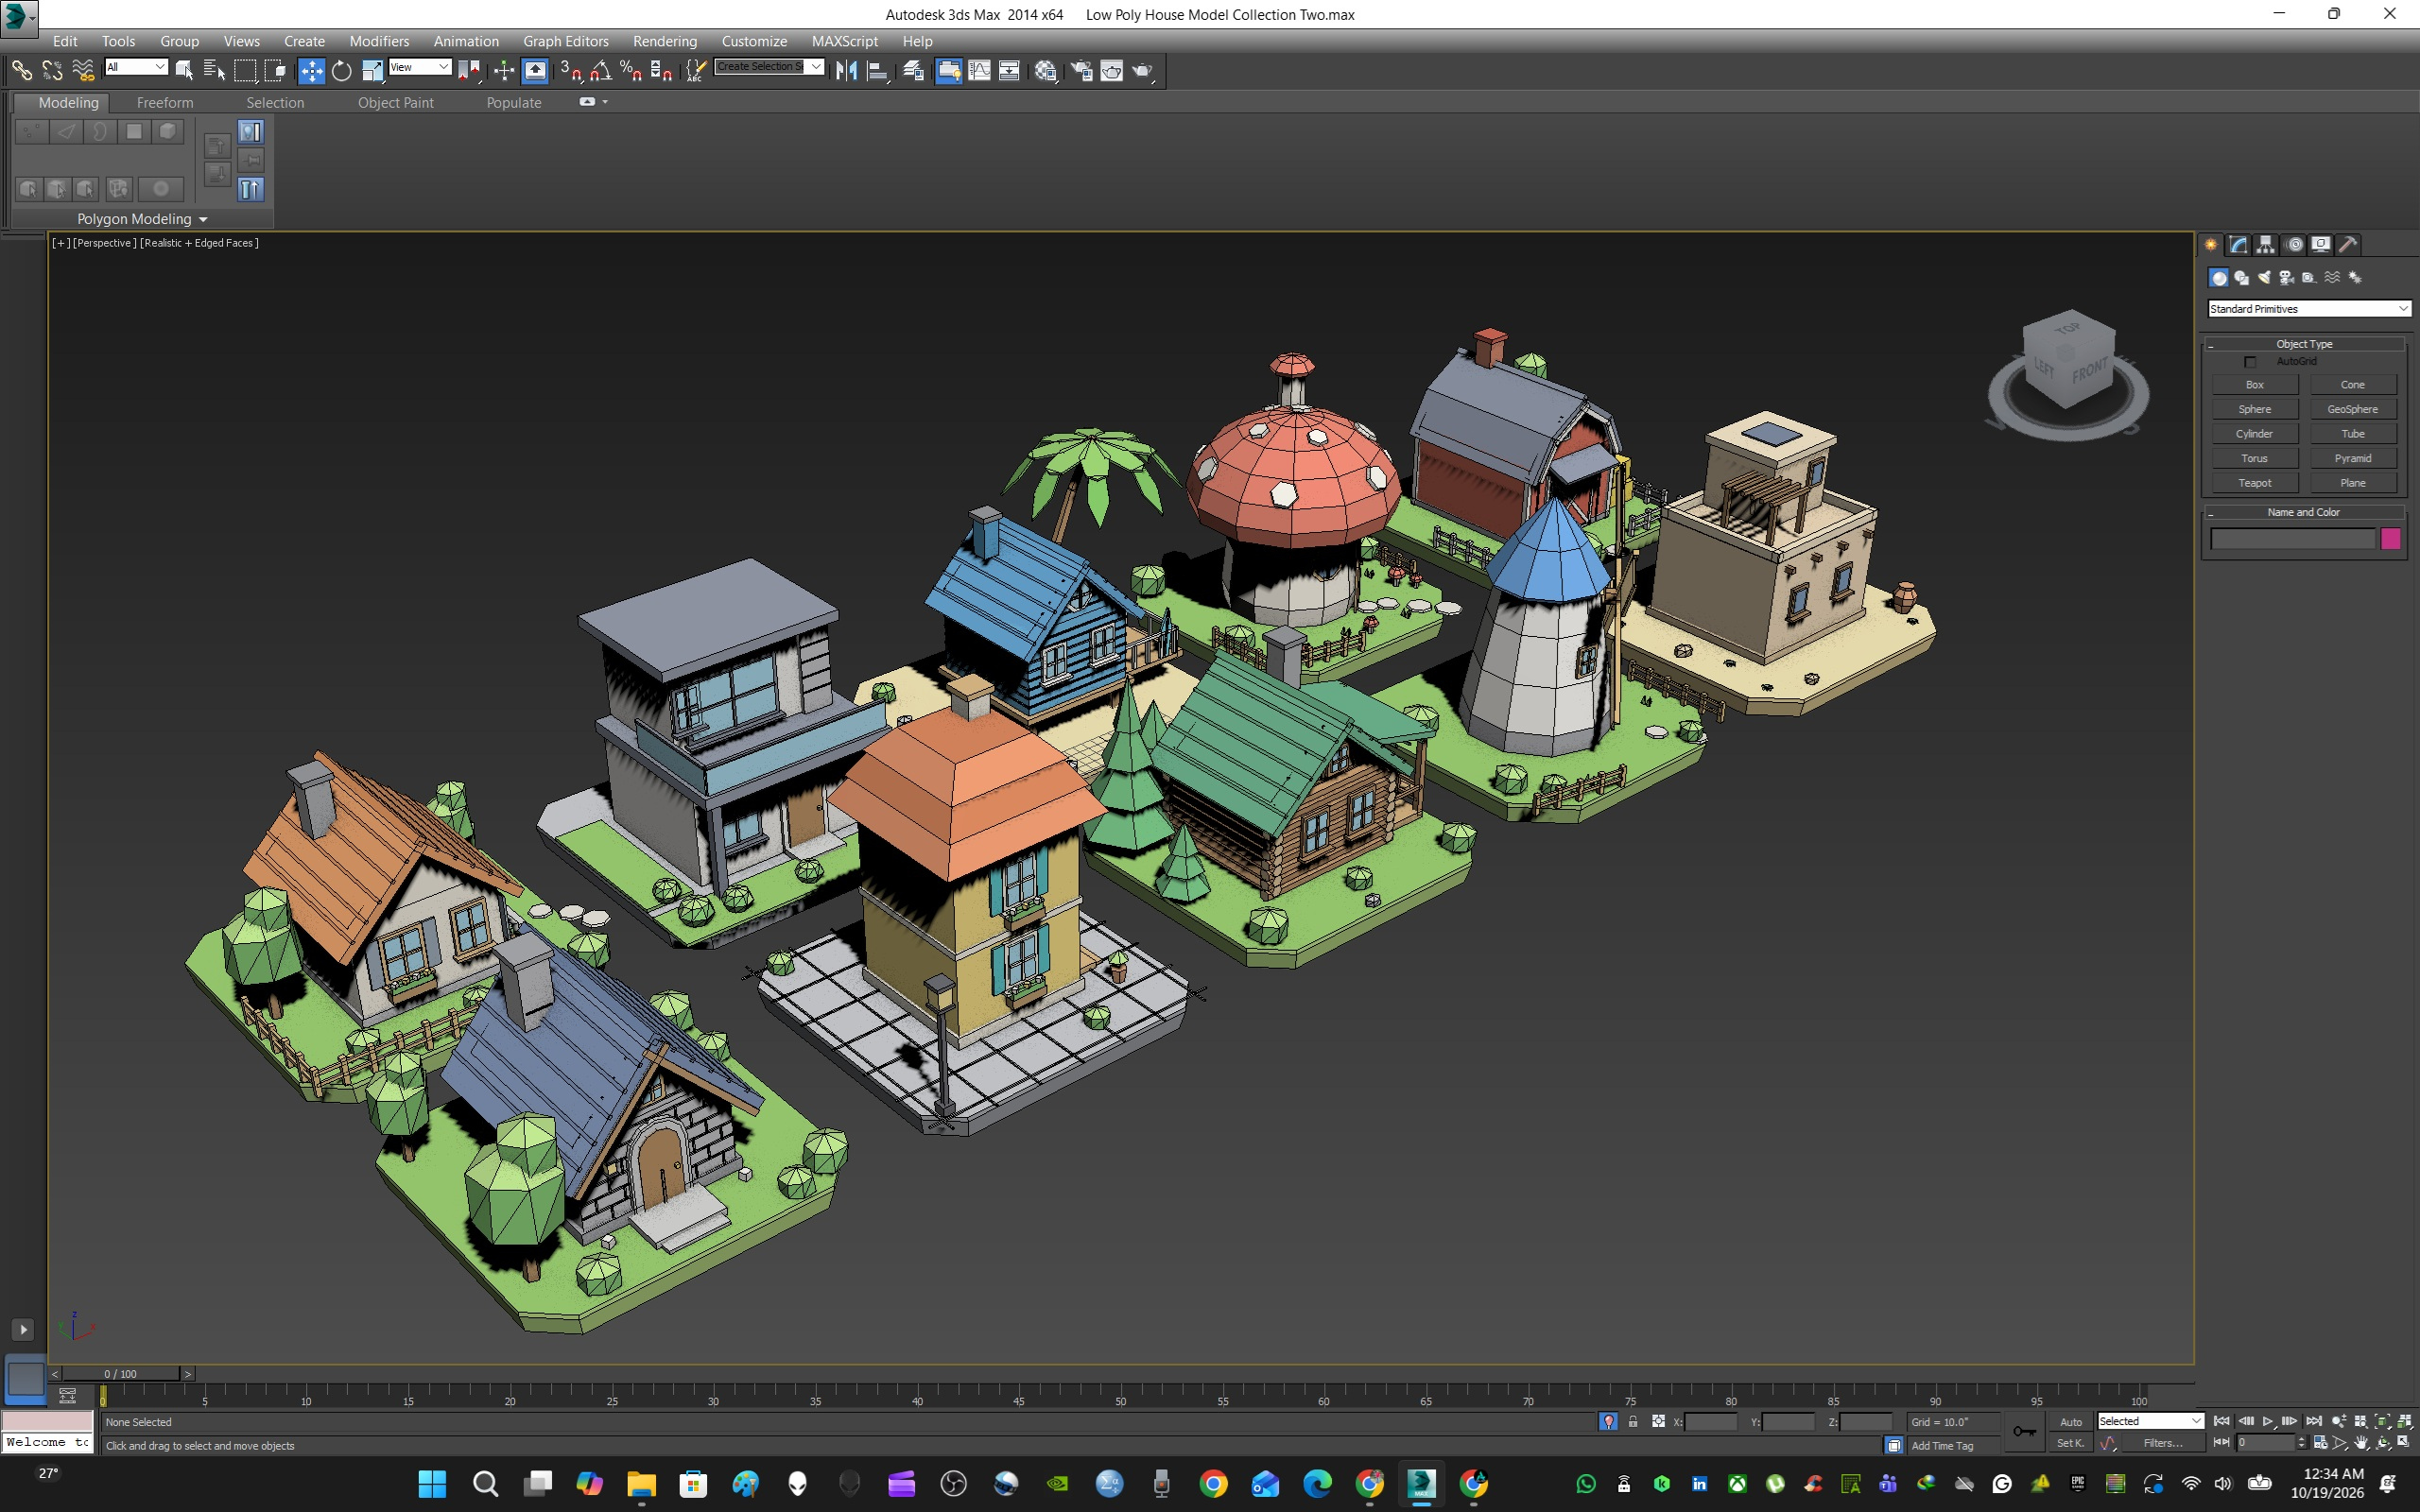Open the pink object color swatch
2420x1512 pixels.
pos(2391,539)
